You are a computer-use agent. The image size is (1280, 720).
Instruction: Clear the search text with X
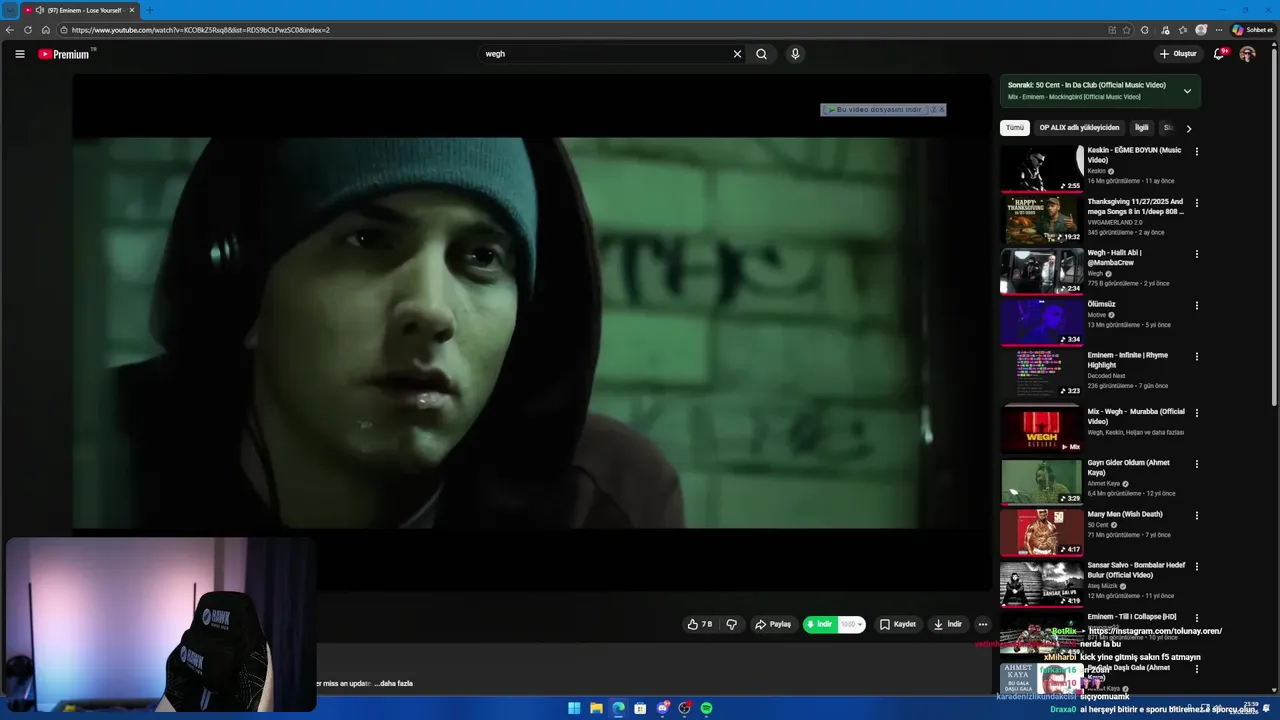pyautogui.click(x=738, y=54)
